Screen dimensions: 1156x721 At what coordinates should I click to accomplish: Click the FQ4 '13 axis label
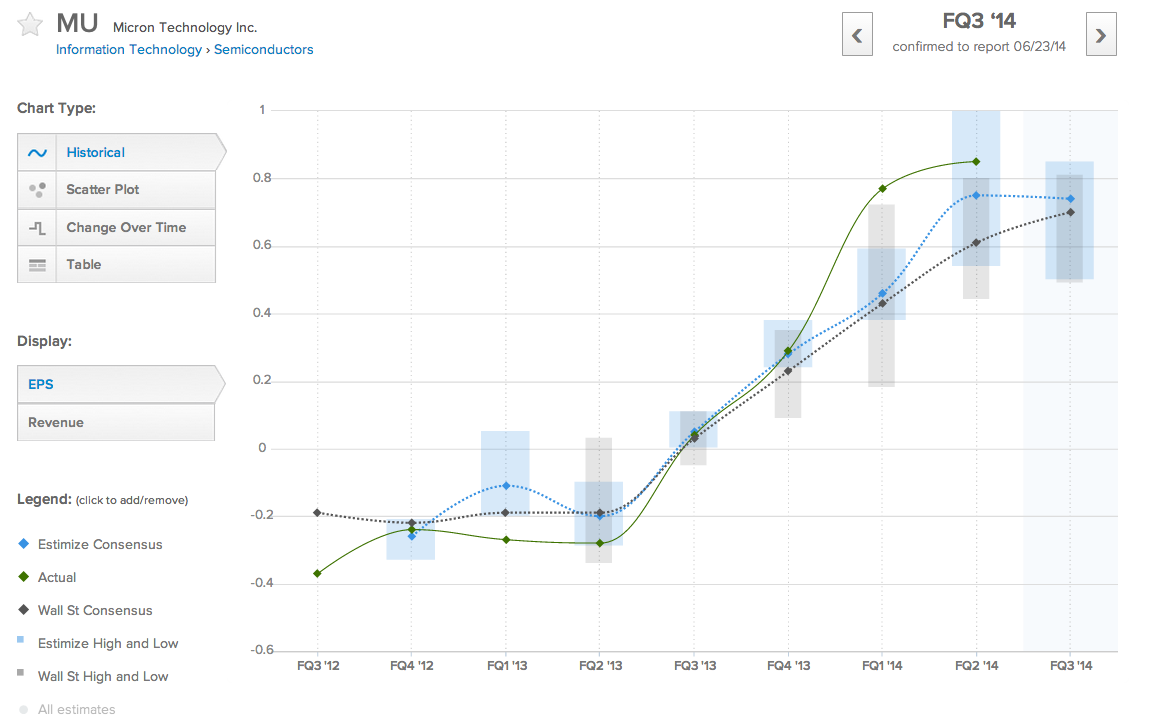click(789, 666)
